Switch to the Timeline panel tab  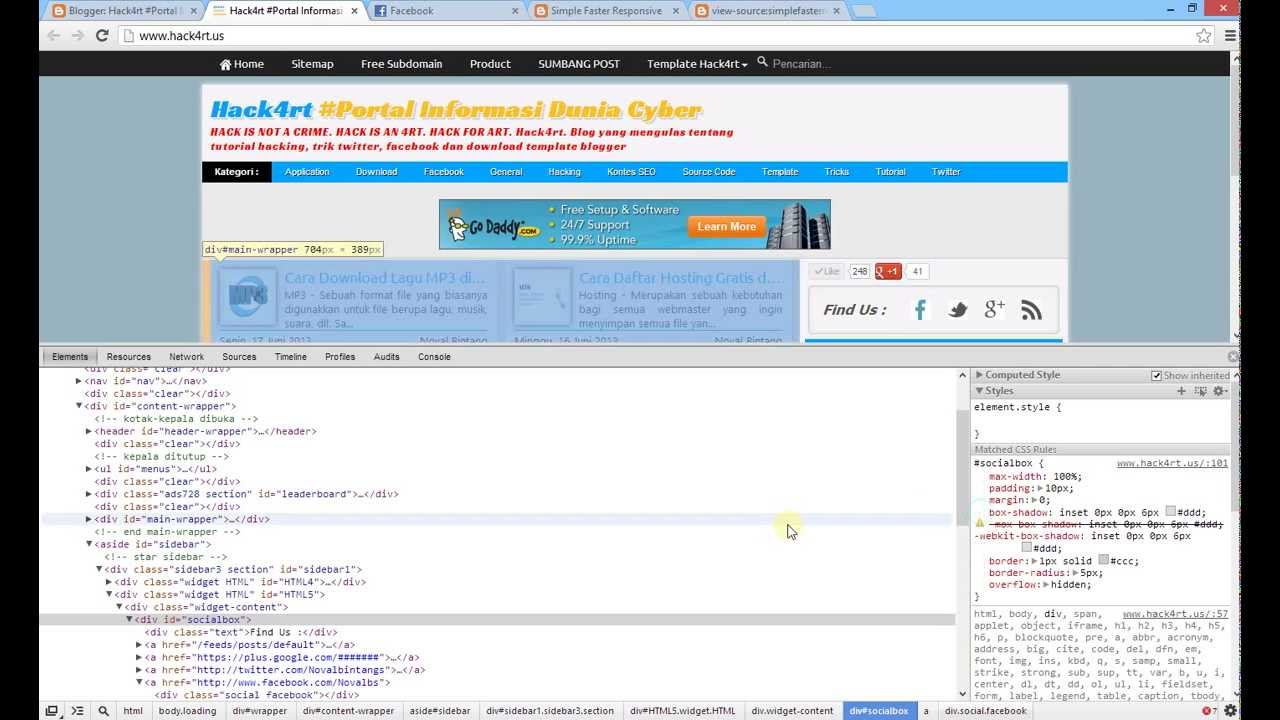291,357
